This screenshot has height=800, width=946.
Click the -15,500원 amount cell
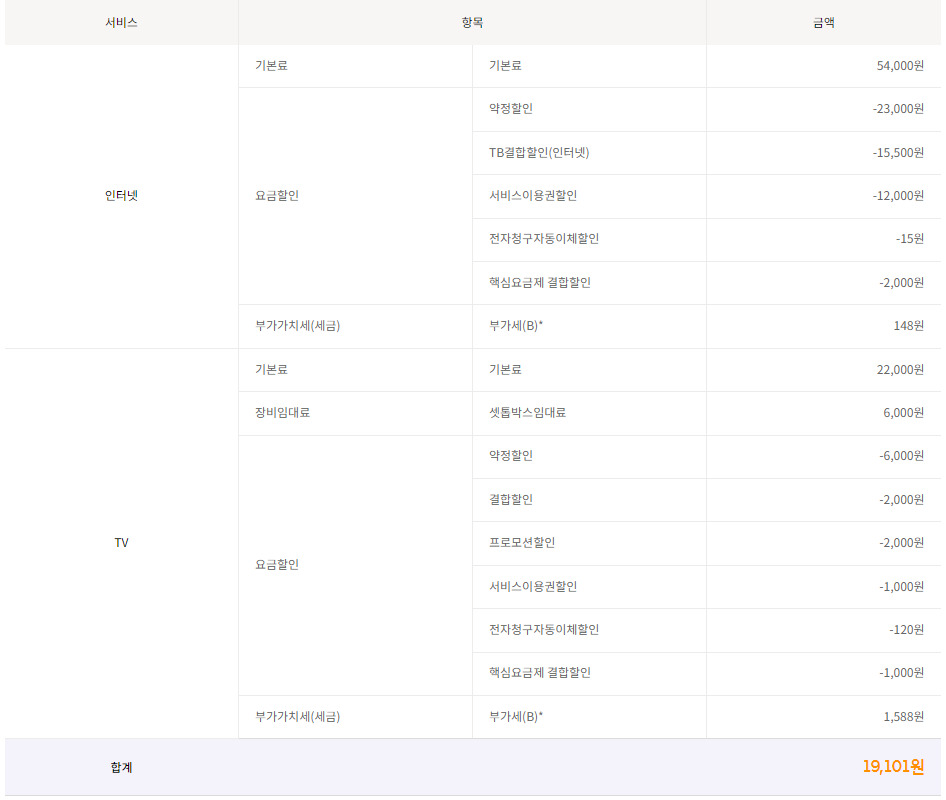click(897, 153)
